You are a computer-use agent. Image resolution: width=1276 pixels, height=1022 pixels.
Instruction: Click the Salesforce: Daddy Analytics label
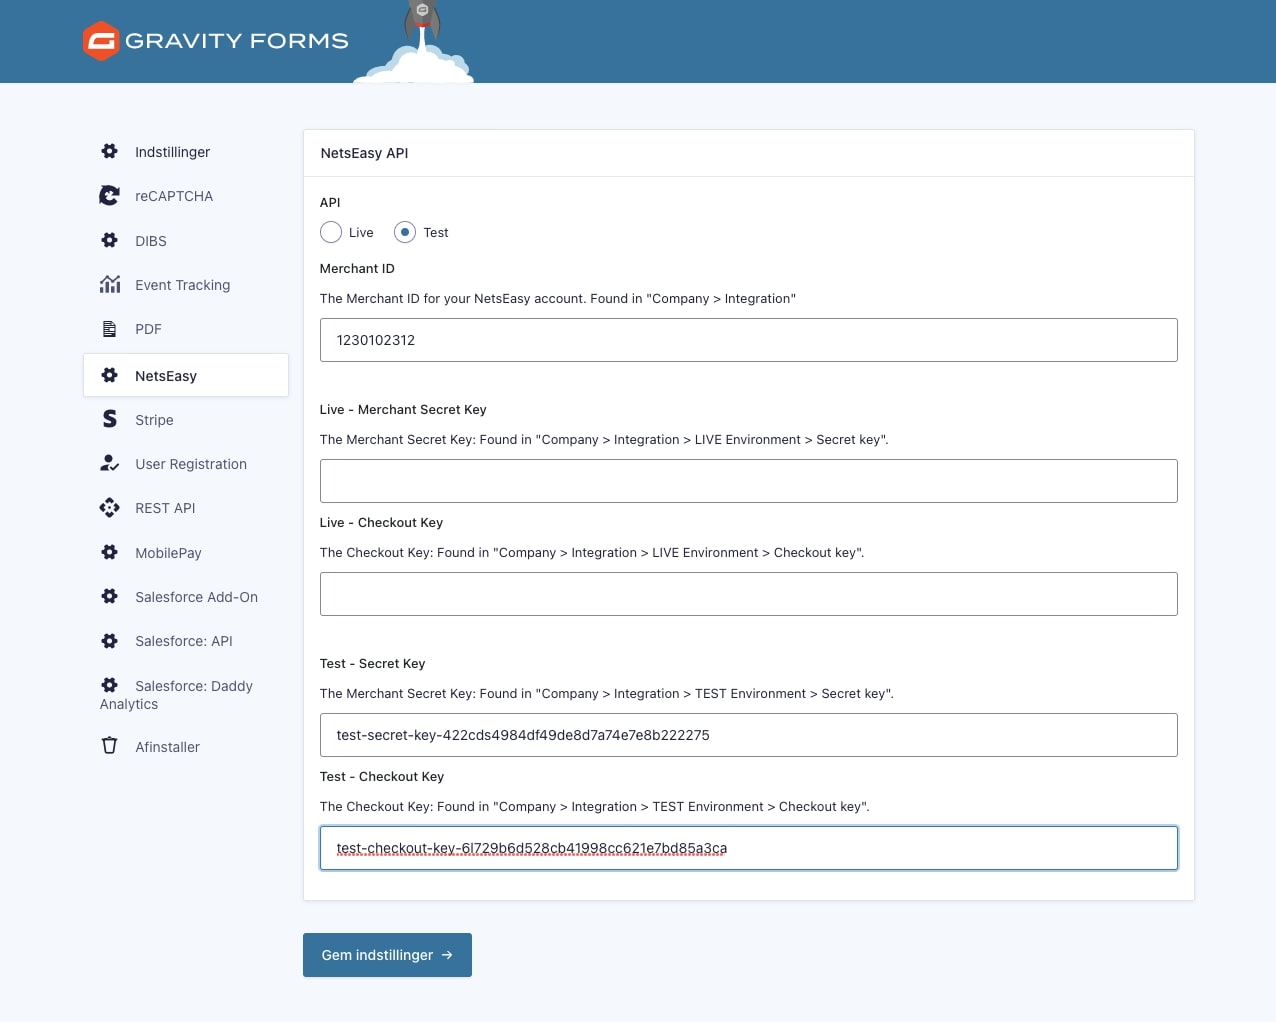(x=176, y=695)
